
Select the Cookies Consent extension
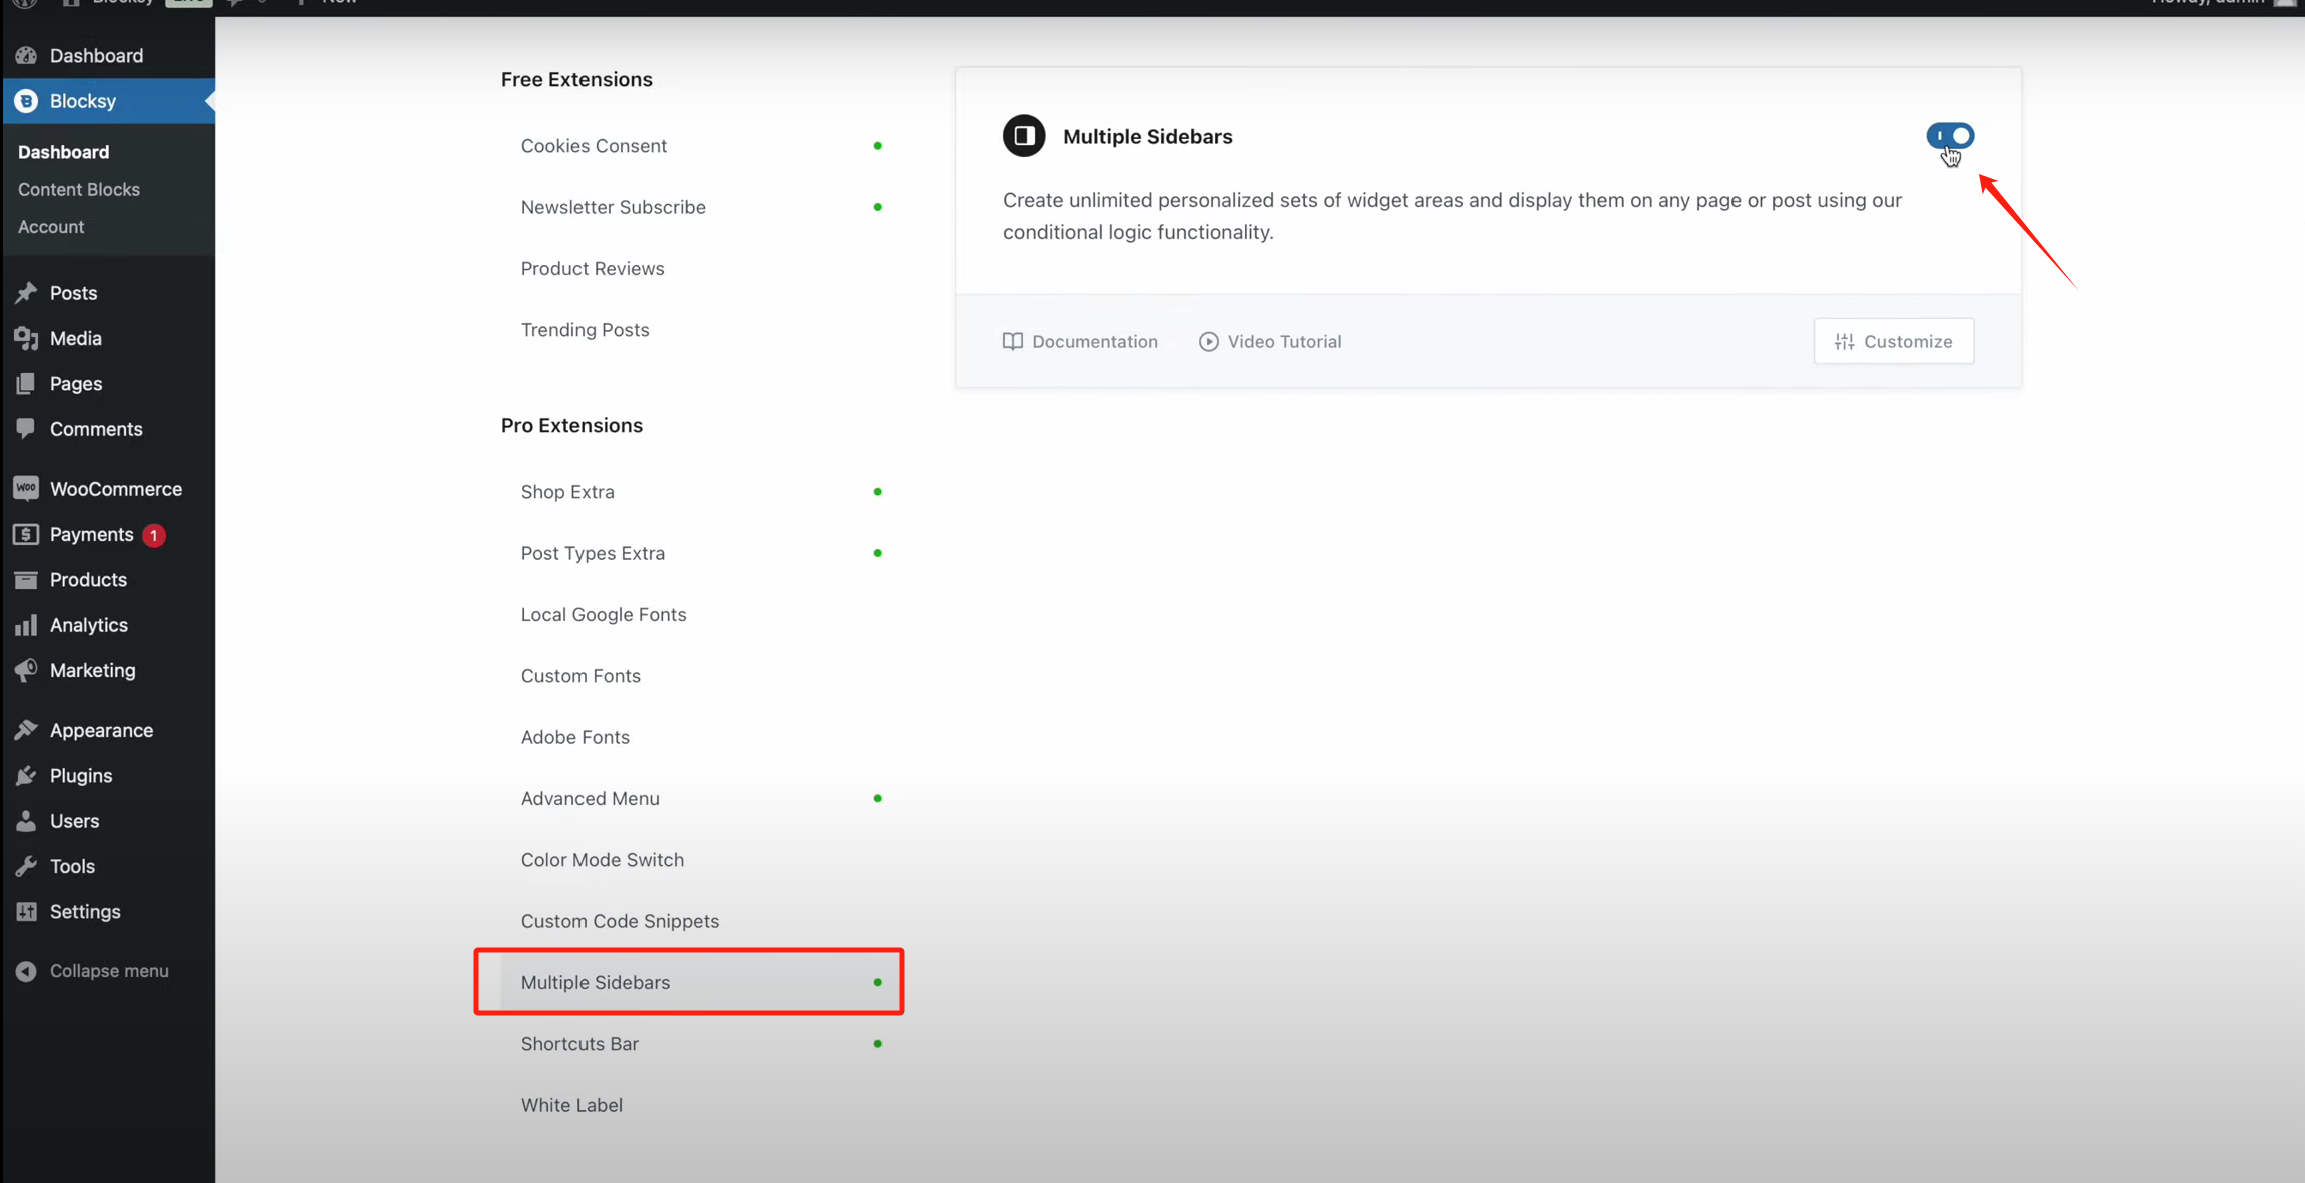(x=594, y=146)
